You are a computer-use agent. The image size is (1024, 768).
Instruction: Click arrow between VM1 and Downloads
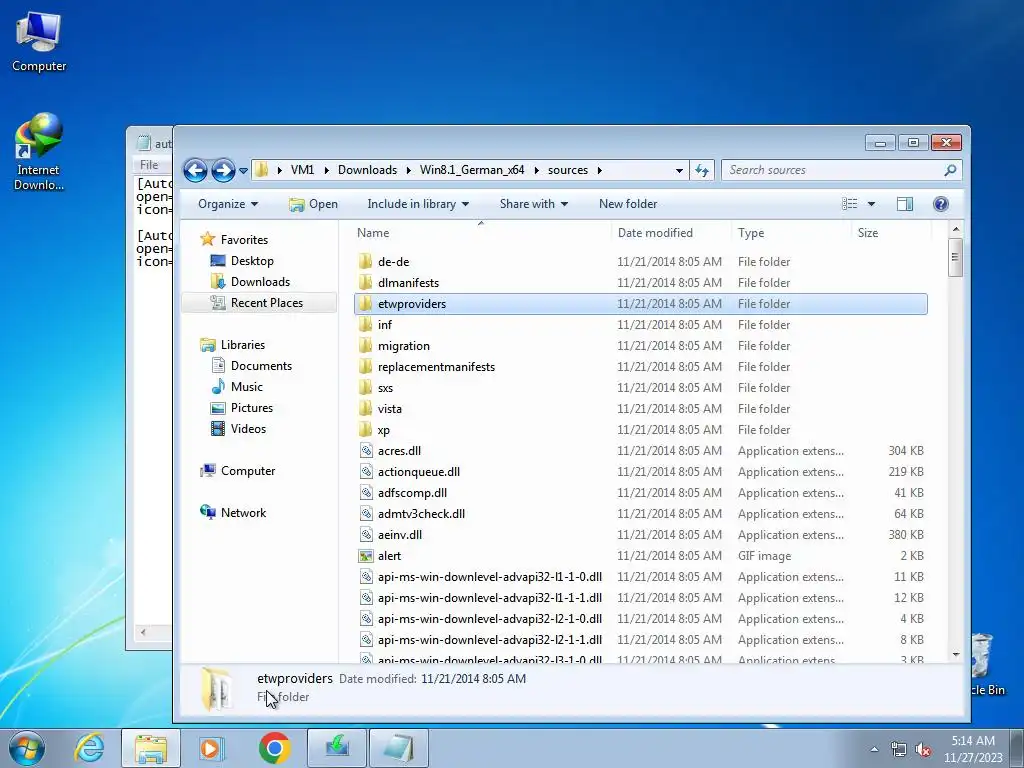coord(326,170)
